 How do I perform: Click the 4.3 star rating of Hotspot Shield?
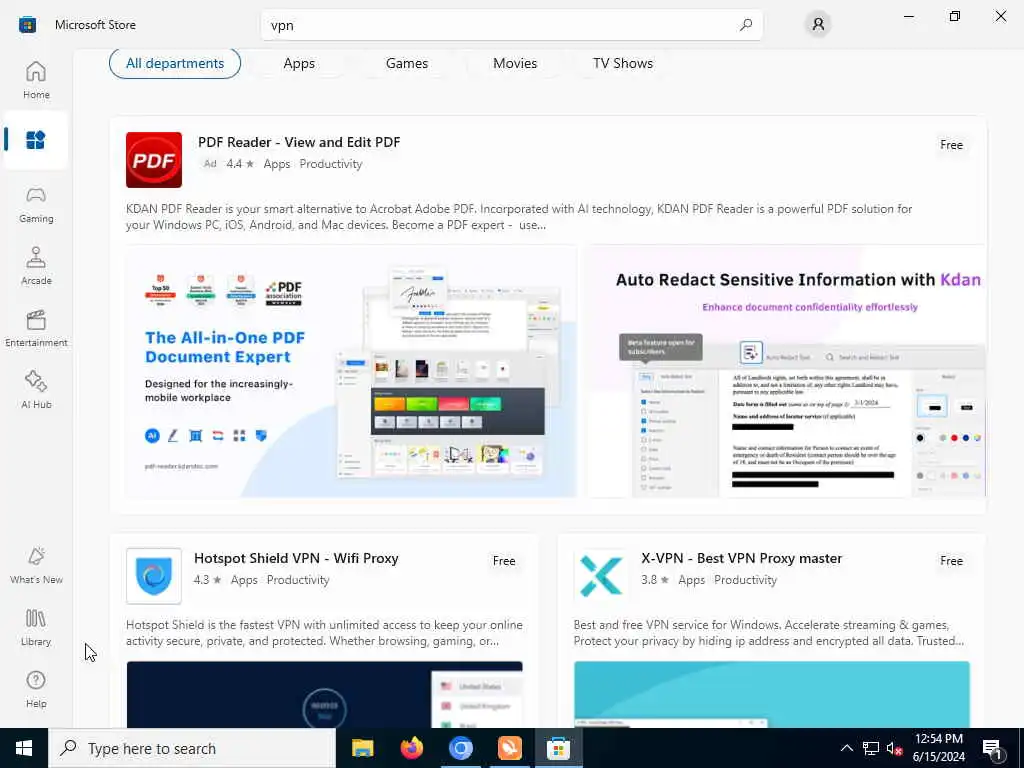pos(208,580)
